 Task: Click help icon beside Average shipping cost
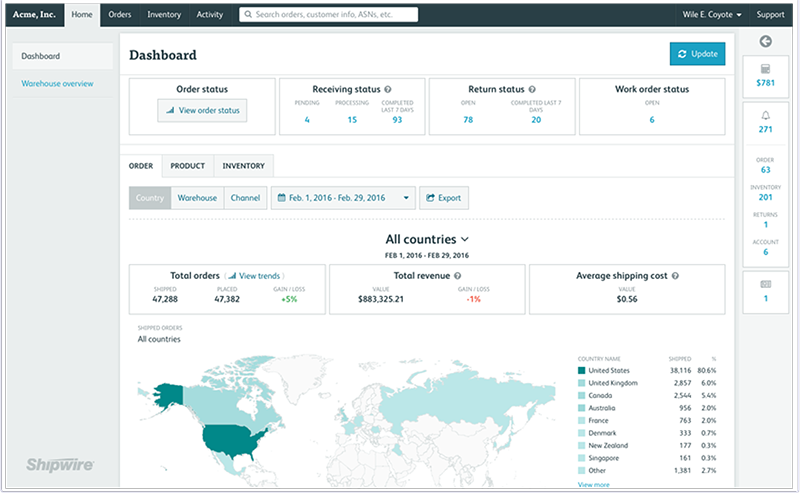click(676, 275)
